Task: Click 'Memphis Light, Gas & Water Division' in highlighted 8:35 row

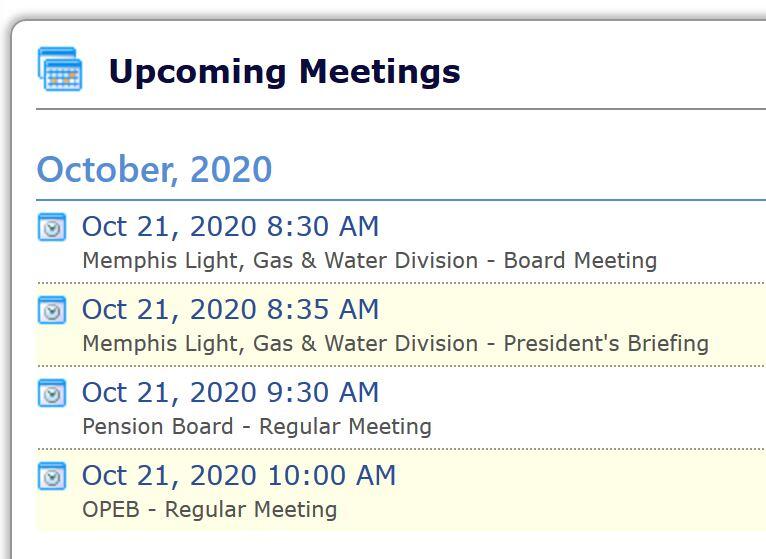Action: [x=280, y=344]
